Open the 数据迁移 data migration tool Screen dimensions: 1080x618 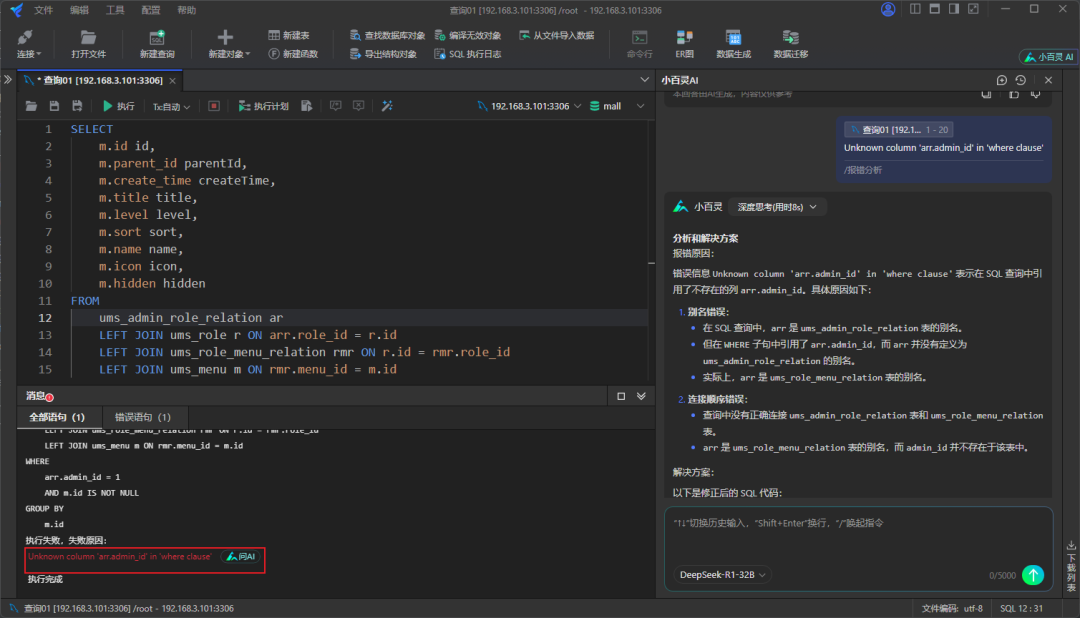[x=790, y=43]
